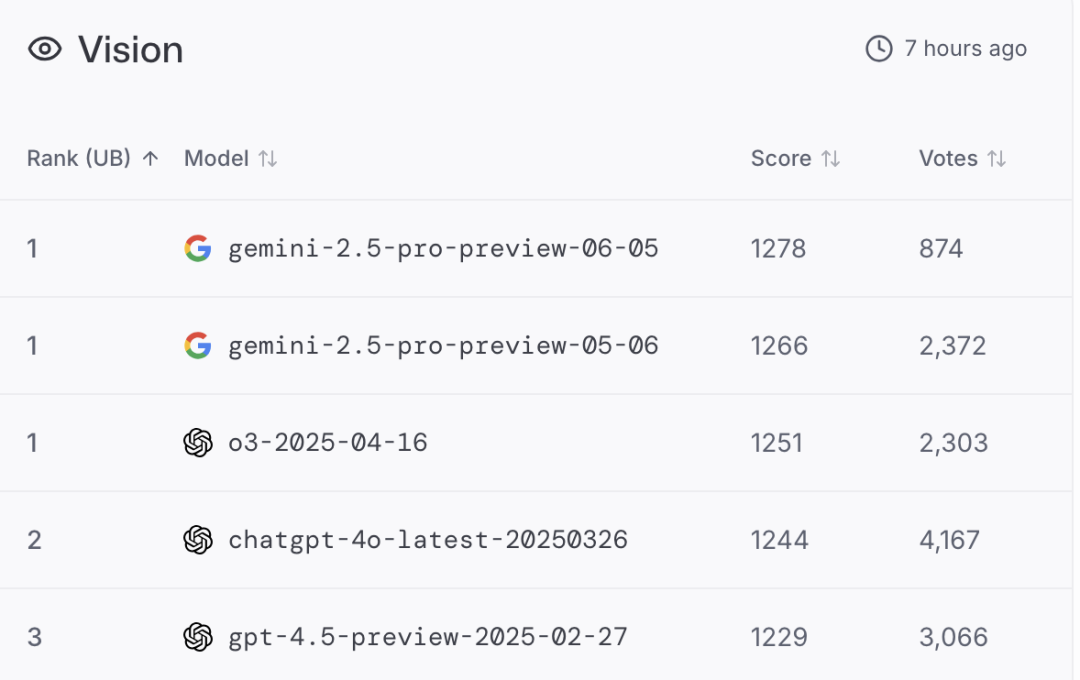Open the gpt-4.5-preview-2025-02-27 model entry

point(428,637)
